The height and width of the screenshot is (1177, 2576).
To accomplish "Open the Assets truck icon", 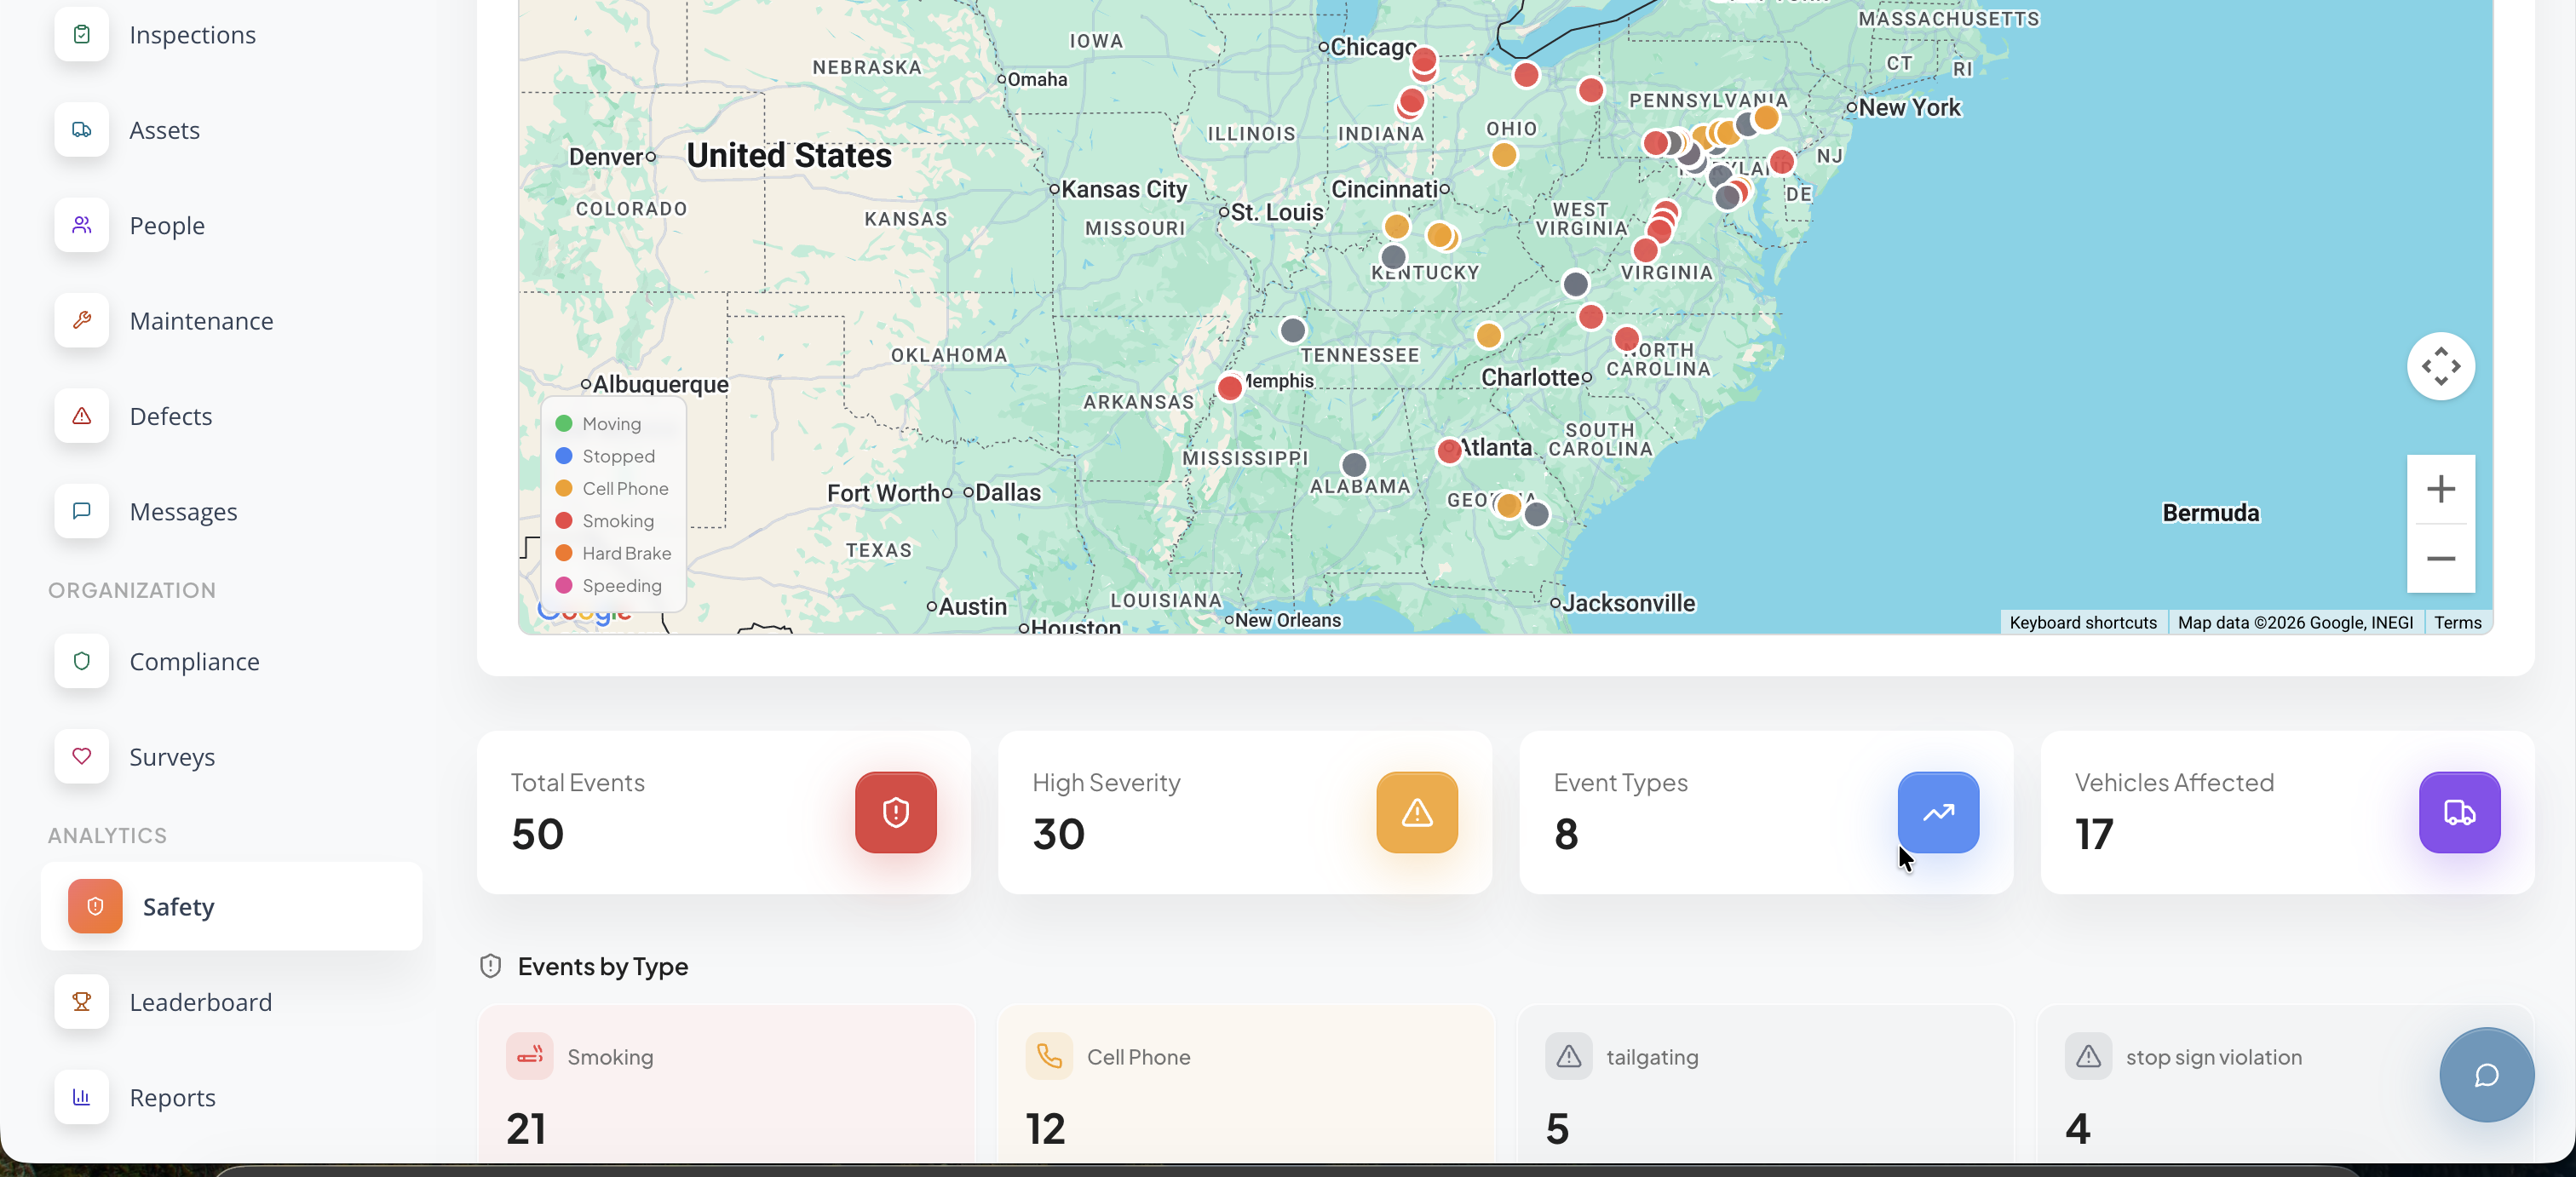I will click(82, 130).
